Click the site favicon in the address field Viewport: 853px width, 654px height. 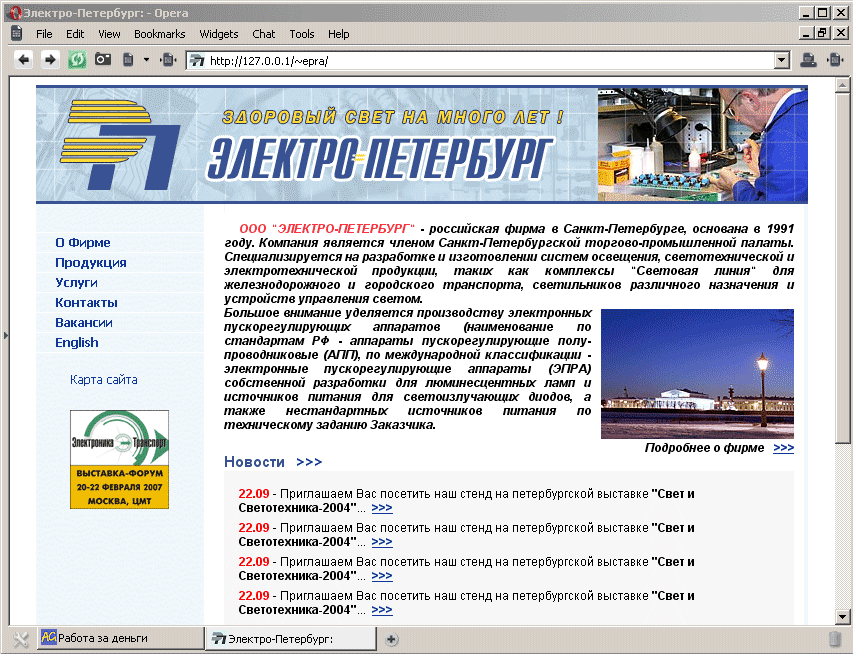click(x=197, y=60)
